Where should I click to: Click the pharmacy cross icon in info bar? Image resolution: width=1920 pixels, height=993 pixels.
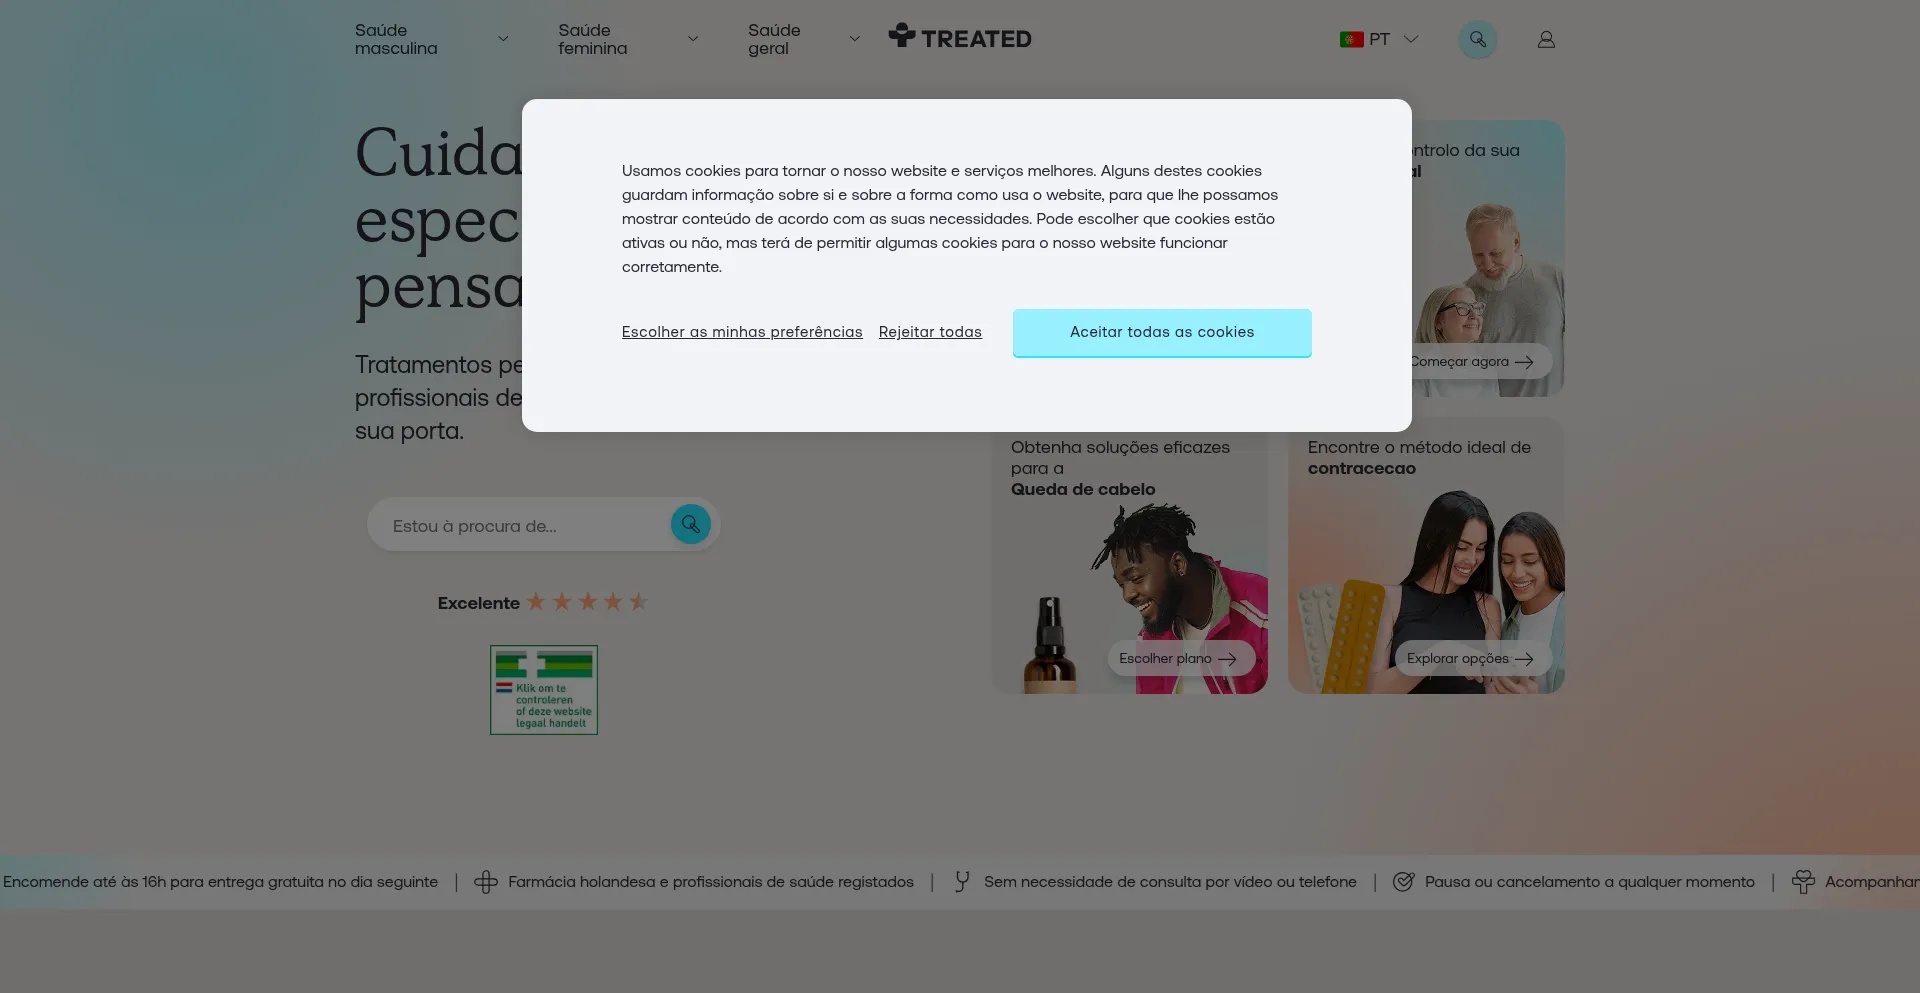coord(486,882)
